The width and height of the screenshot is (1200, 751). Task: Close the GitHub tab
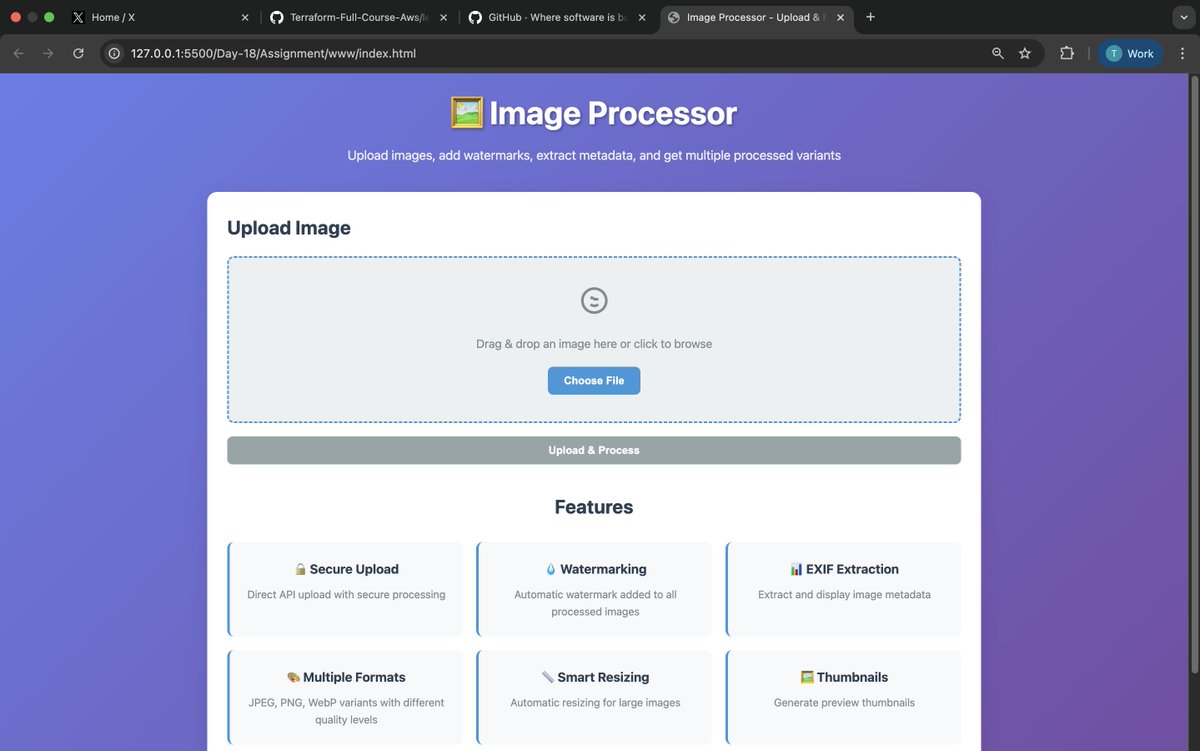[641, 17]
